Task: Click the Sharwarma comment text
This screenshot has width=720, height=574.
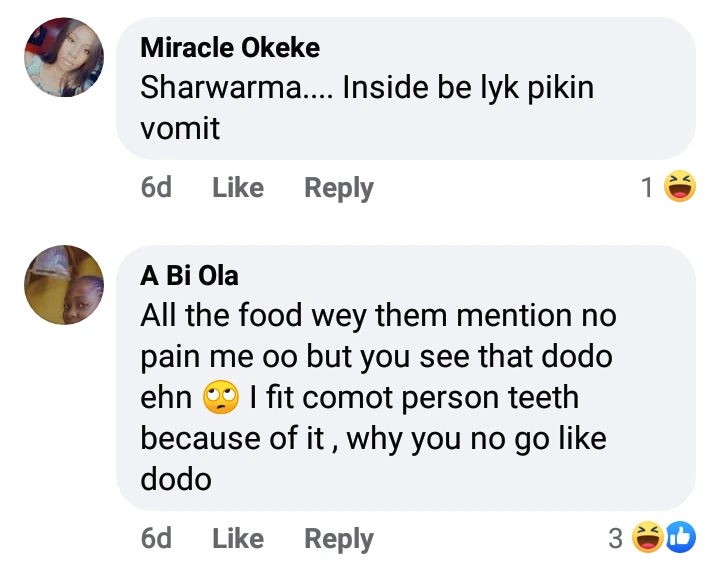Action: pos(366,87)
